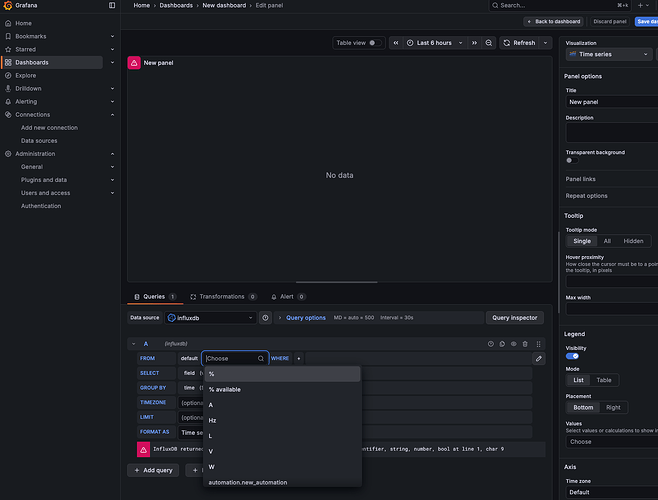Open Home in sidebar
This screenshot has width=658, height=500.
pyautogui.click(x=24, y=23)
